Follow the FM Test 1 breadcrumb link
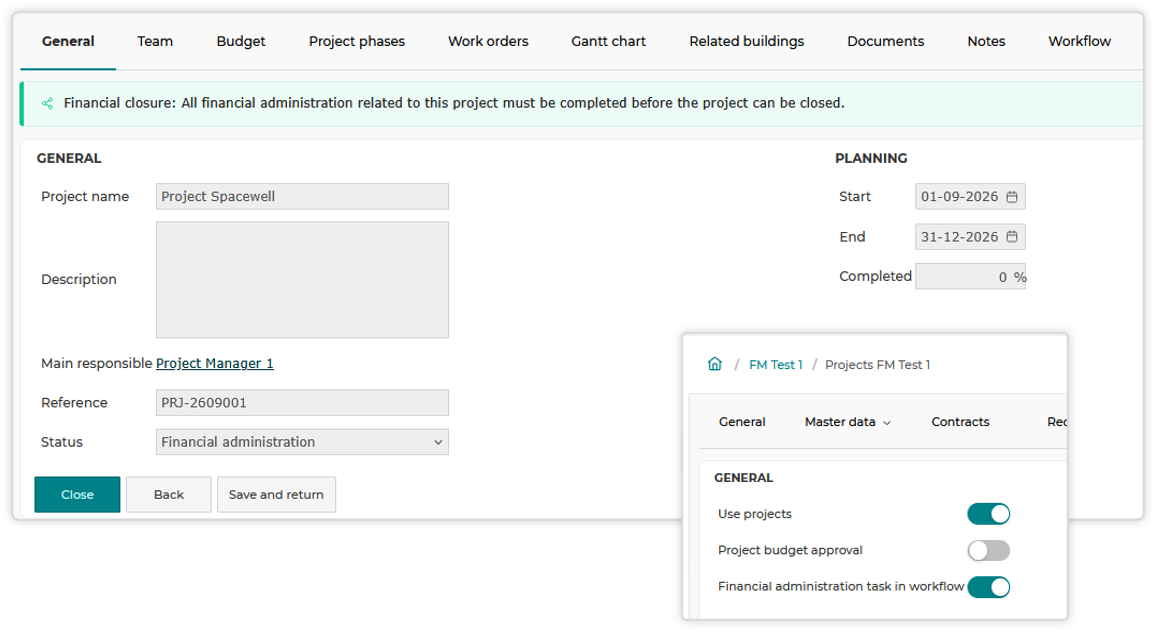The image size is (1156, 632). (776, 364)
